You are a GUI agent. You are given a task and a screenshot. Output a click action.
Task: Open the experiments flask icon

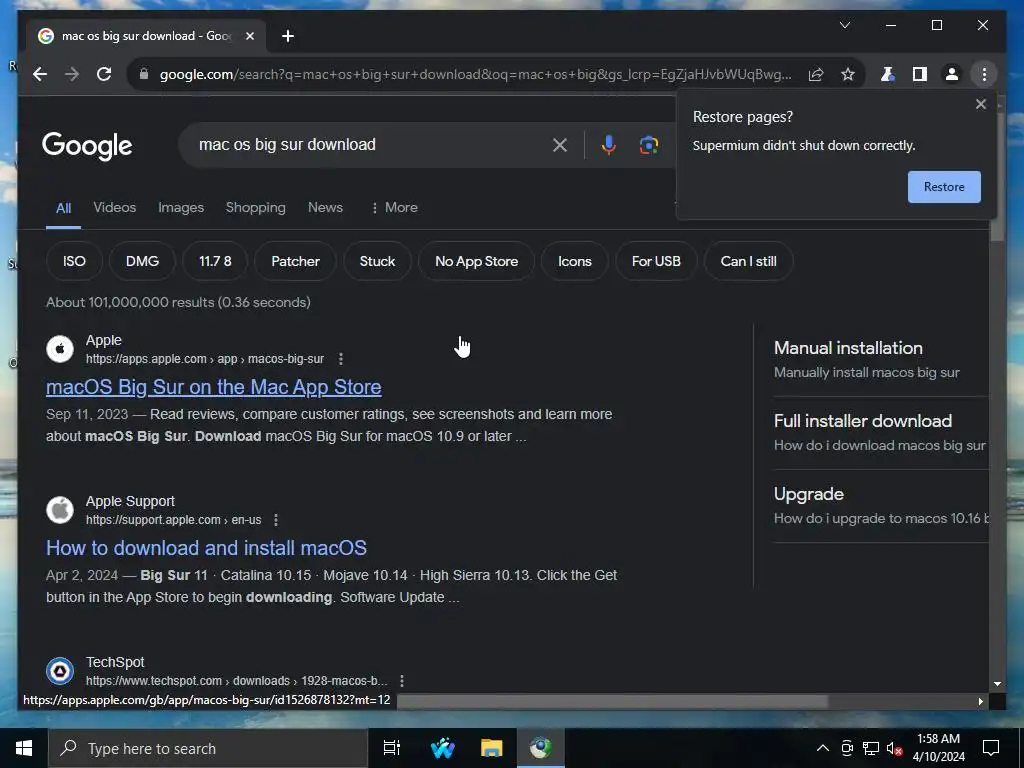pyautogui.click(x=887, y=74)
